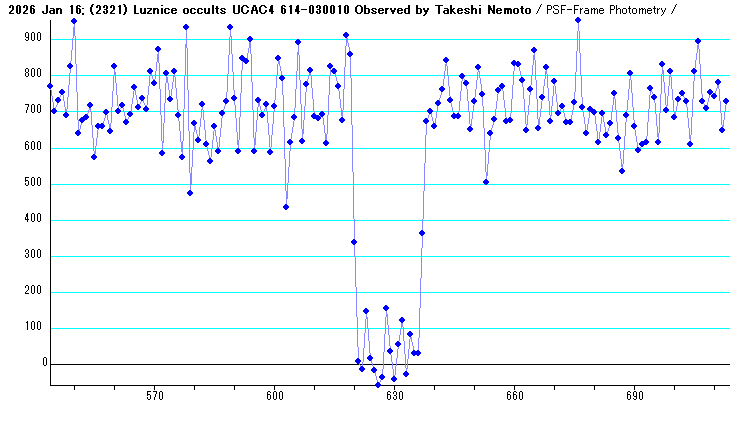Select the lowest data point below zero

(378, 385)
